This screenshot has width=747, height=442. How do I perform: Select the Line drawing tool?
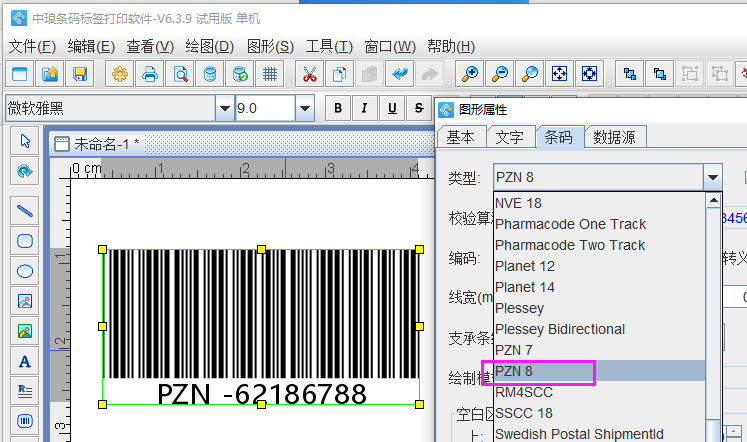[x=26, y=210]
